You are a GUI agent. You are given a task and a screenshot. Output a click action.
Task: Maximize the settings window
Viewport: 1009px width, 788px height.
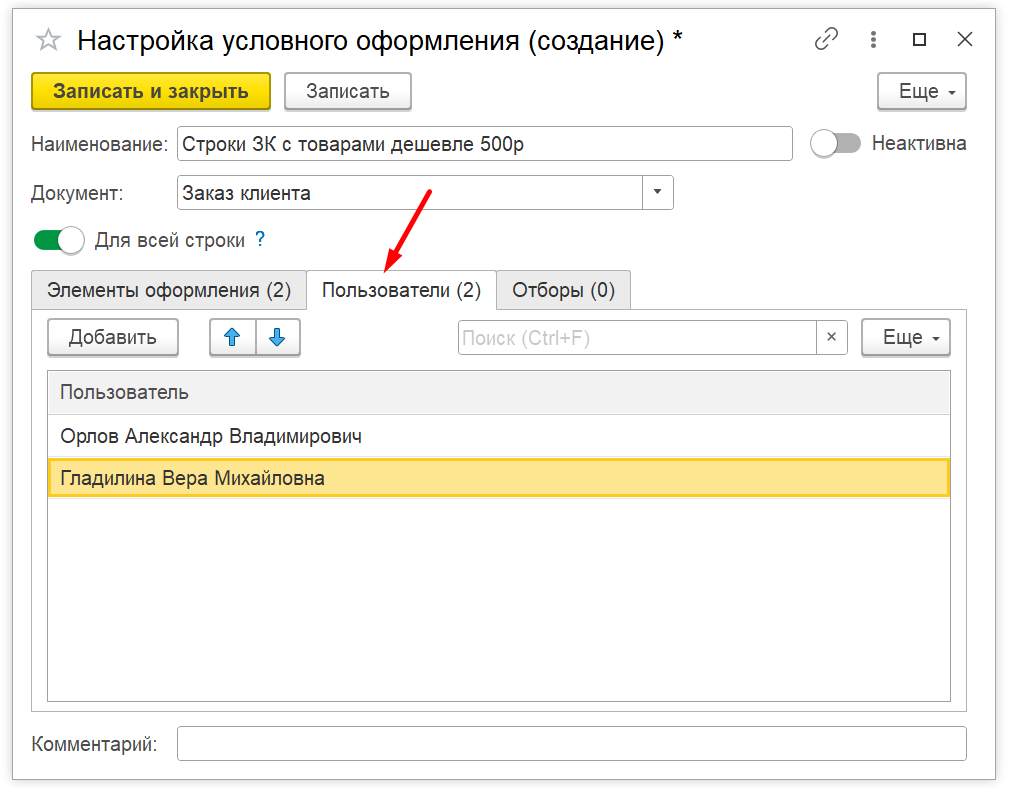pos(920,39)
